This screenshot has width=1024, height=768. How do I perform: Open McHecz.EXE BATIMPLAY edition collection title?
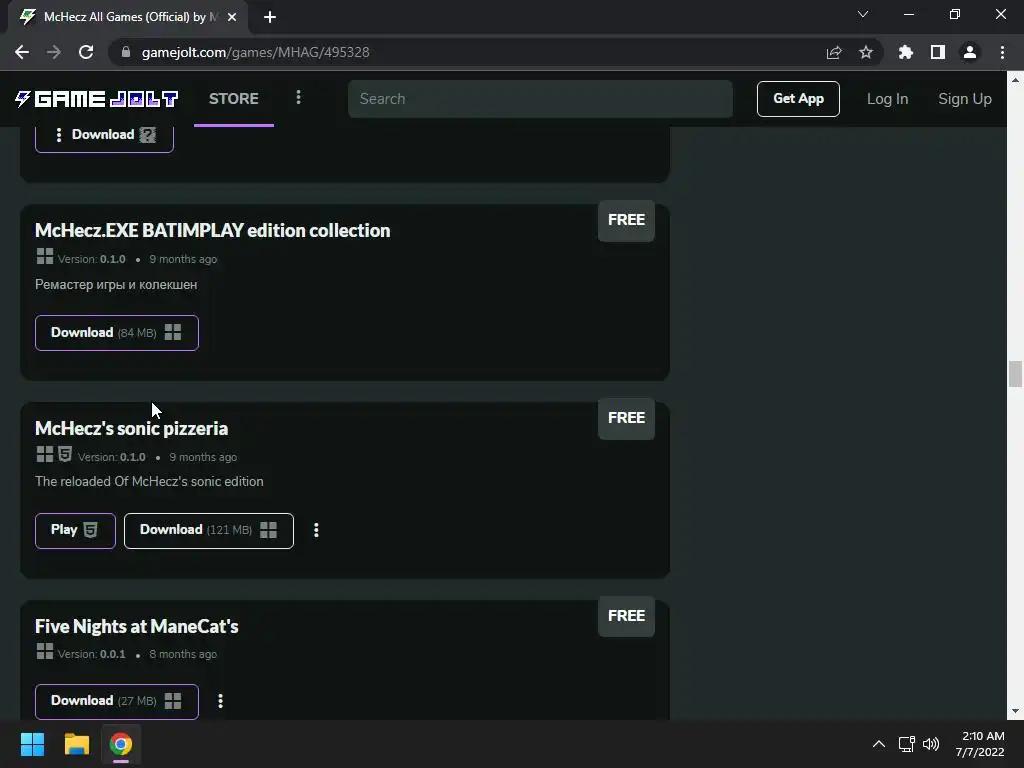coord(212,231)
